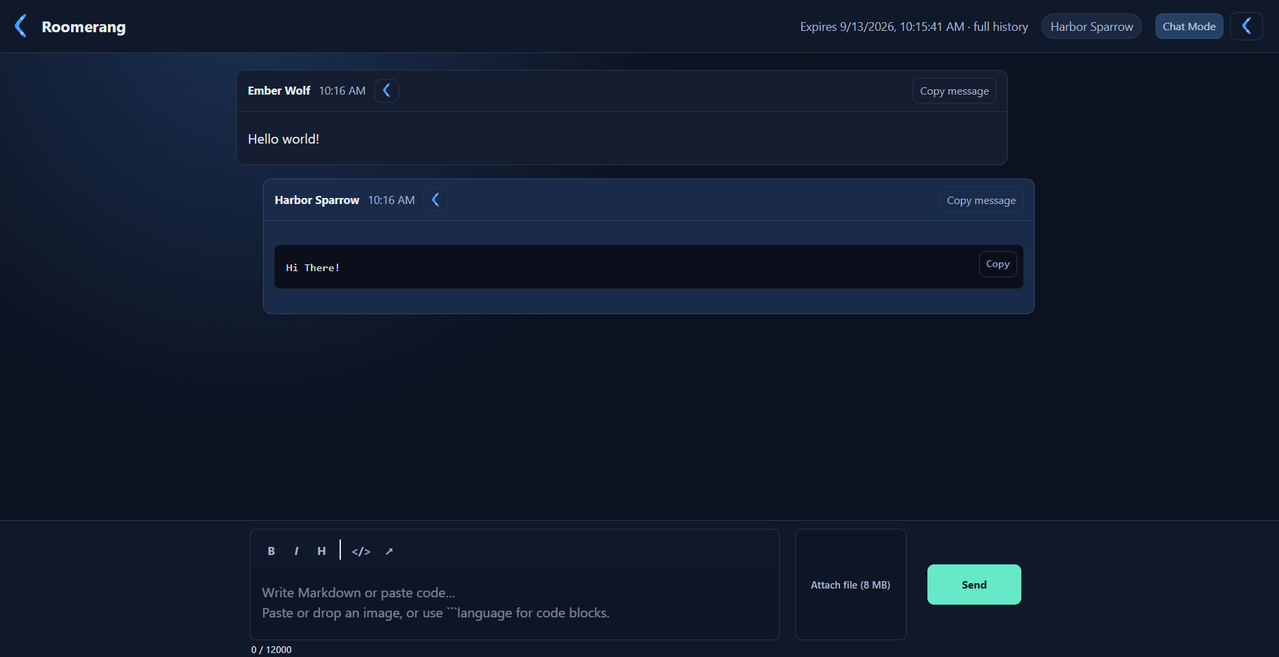The width and height of the screenshot is (1279, 657).
Task: Click the Ember Wolf sender name
Action: (279, 91)
